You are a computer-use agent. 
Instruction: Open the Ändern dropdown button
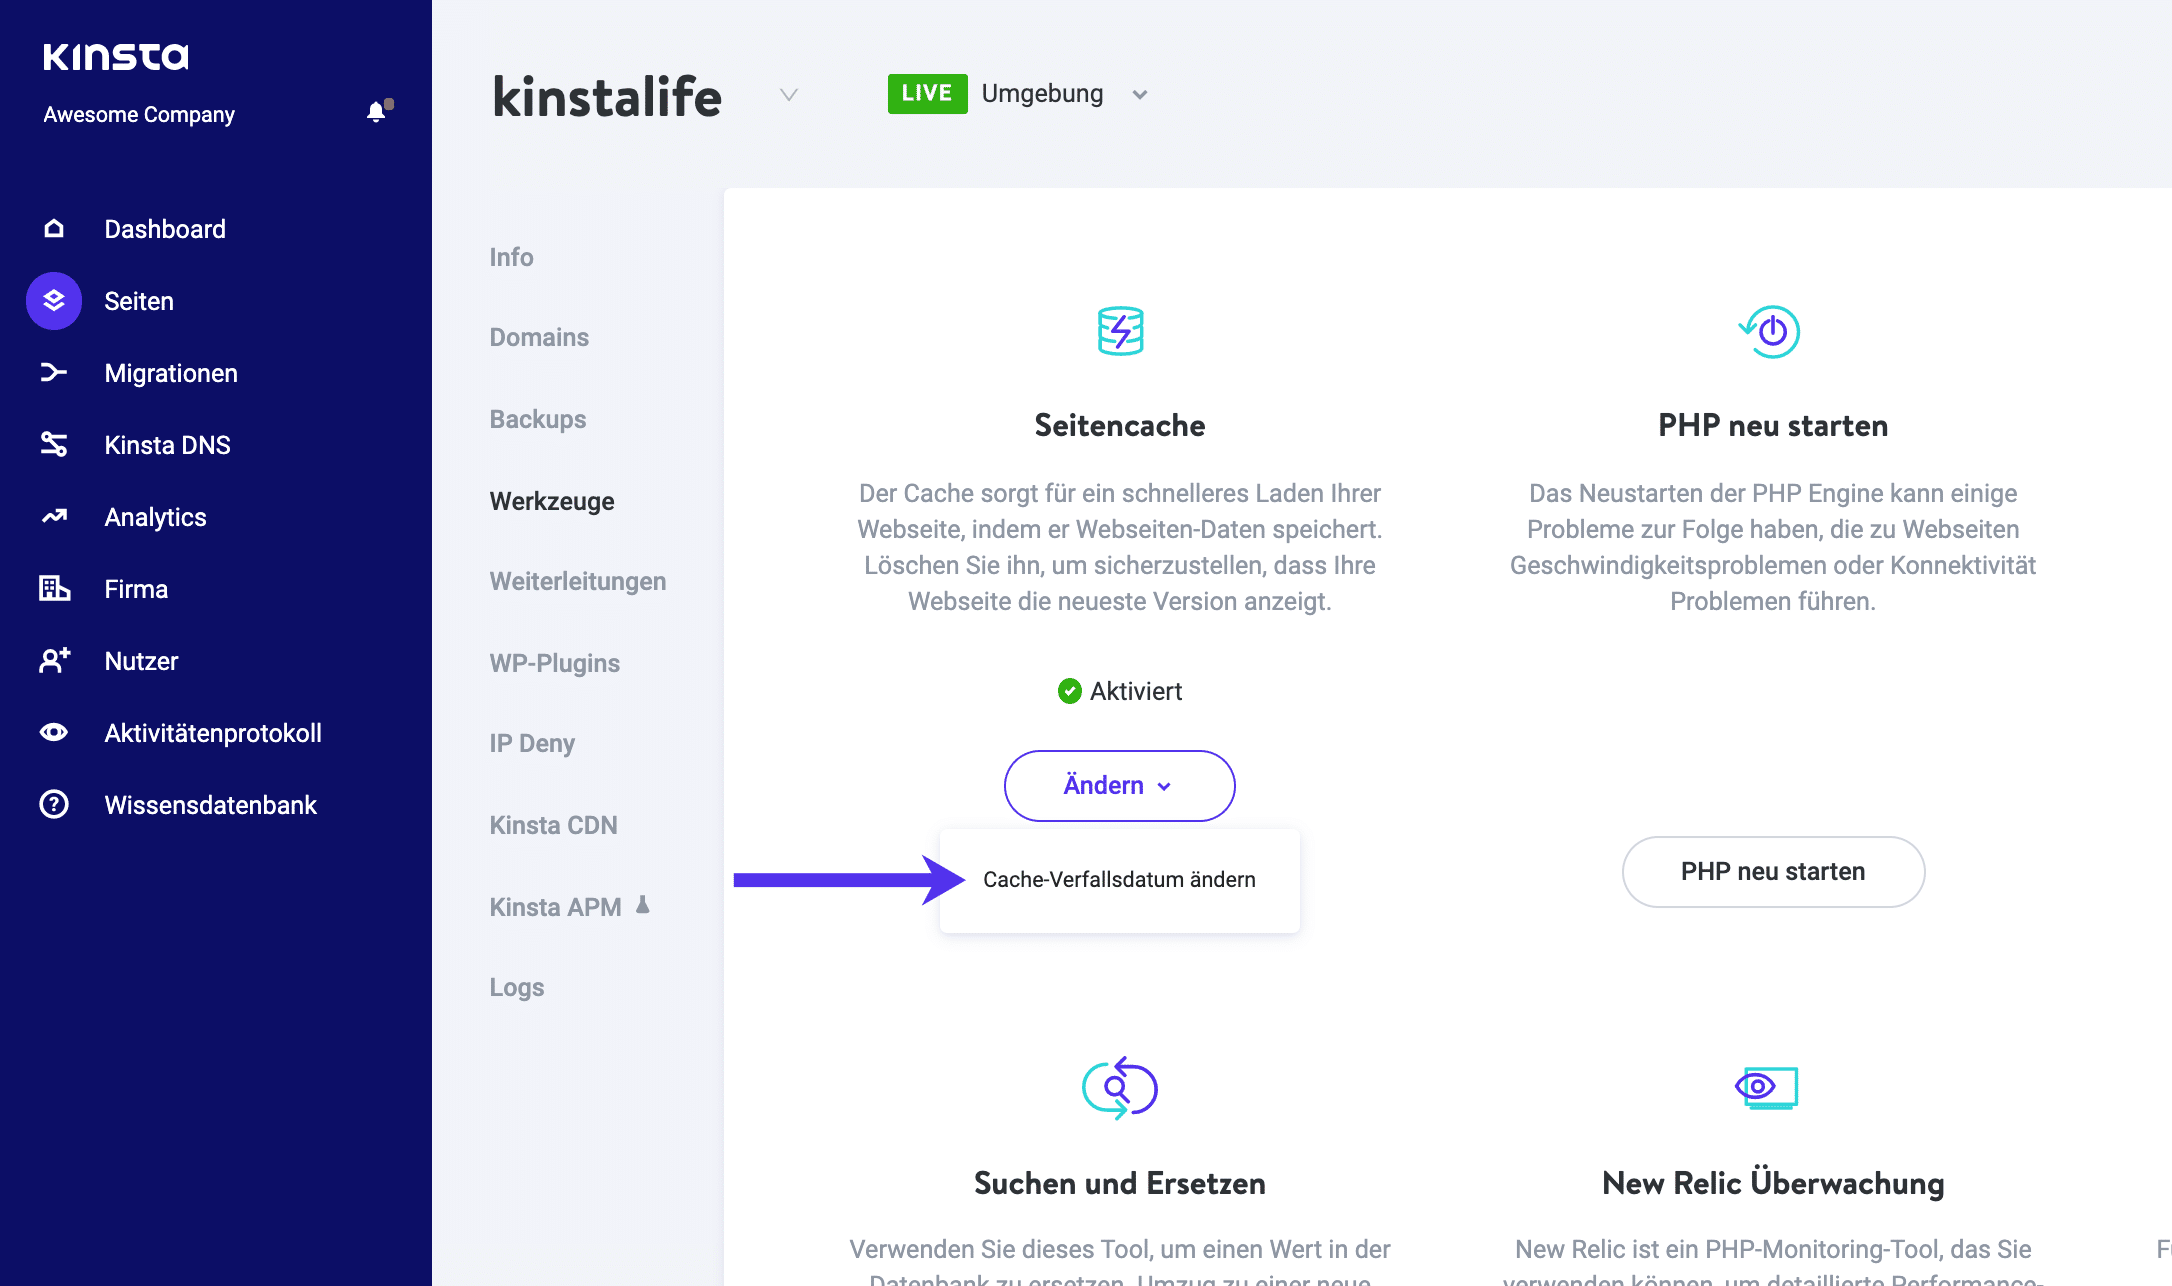pyautogui.click(x=1120, y=786)
